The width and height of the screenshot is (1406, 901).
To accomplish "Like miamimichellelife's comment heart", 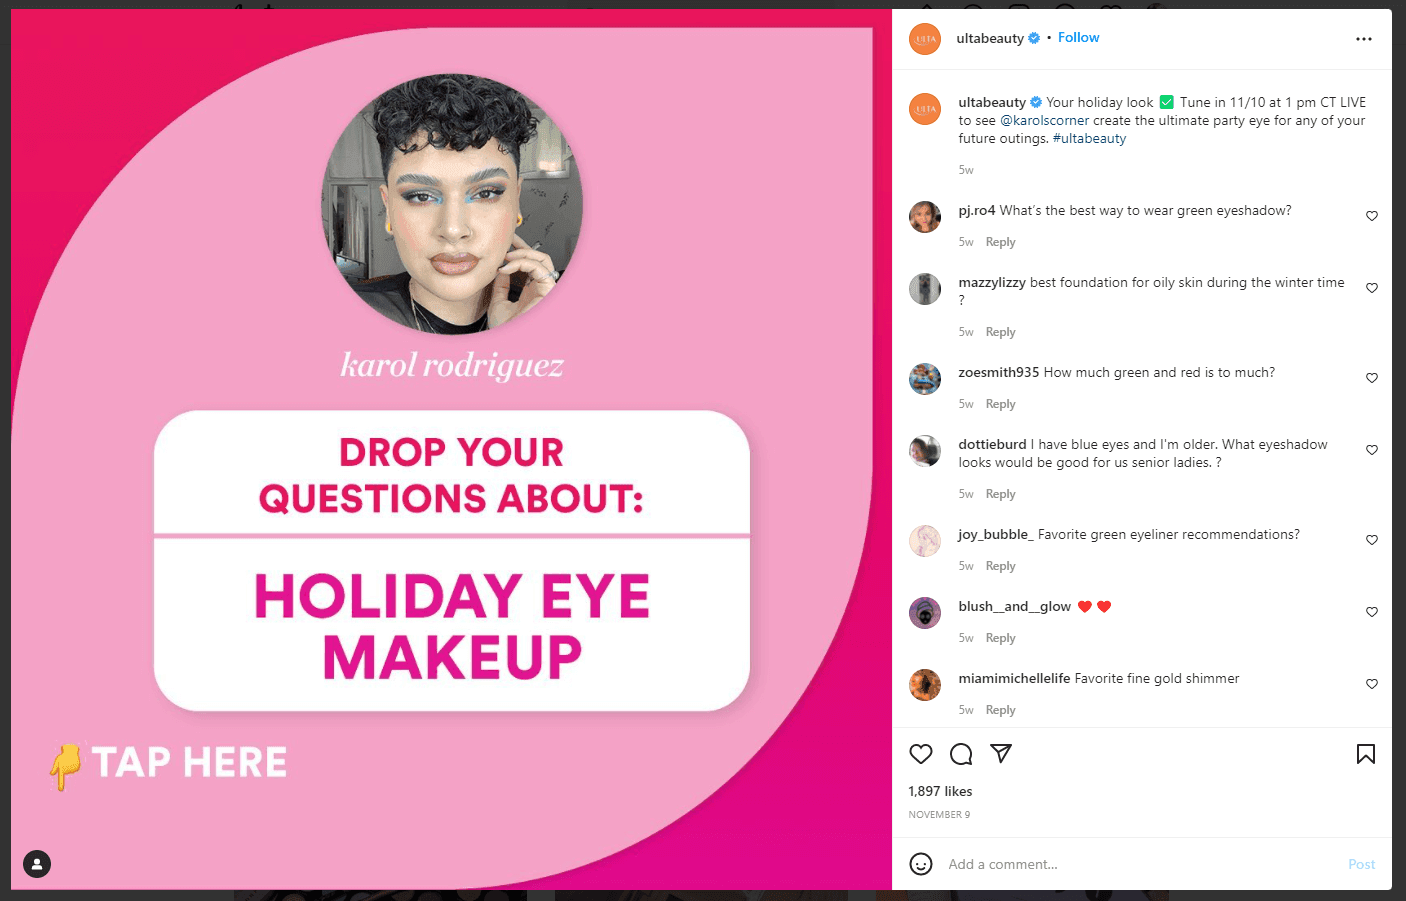I will pos(1372,684).
